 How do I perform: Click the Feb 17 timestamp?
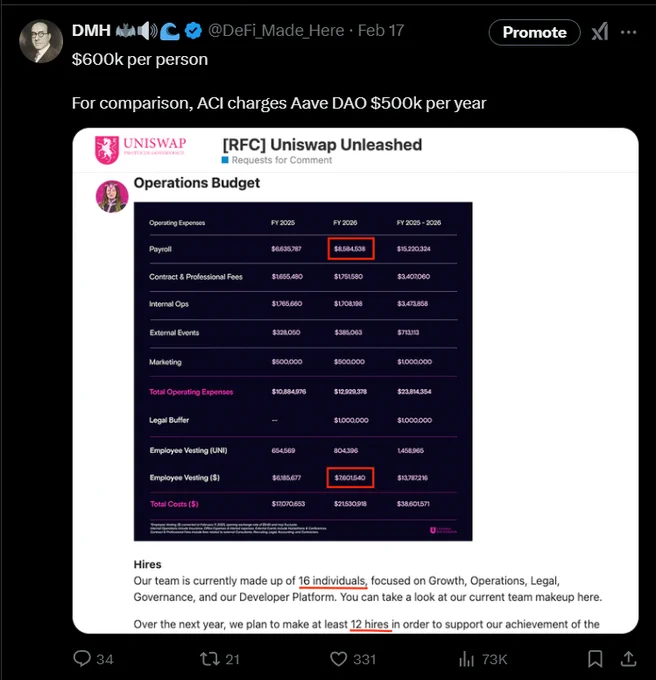click(381, 30)
